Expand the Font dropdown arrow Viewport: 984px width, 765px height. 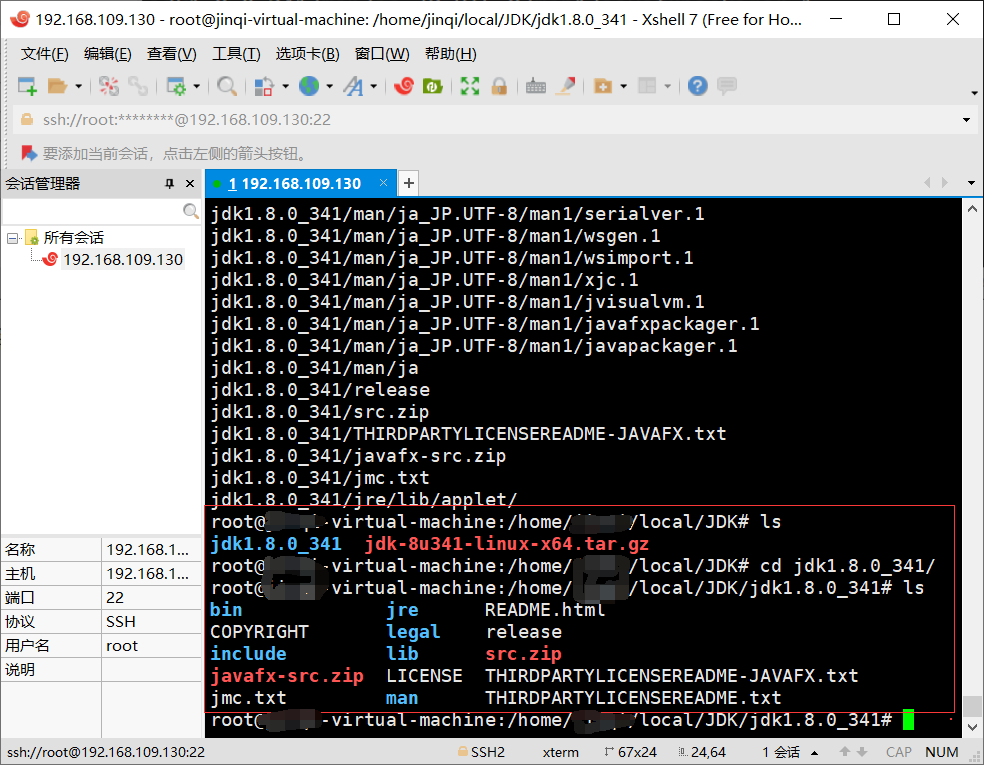373,86
